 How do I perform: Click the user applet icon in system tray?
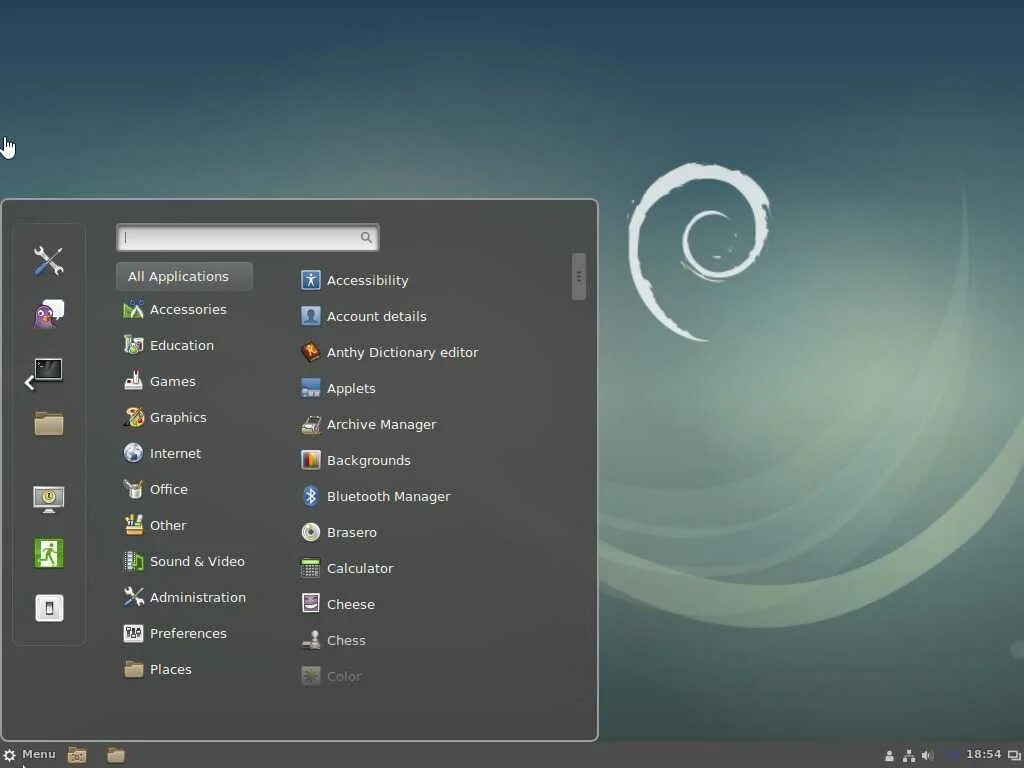pos(889,756)
